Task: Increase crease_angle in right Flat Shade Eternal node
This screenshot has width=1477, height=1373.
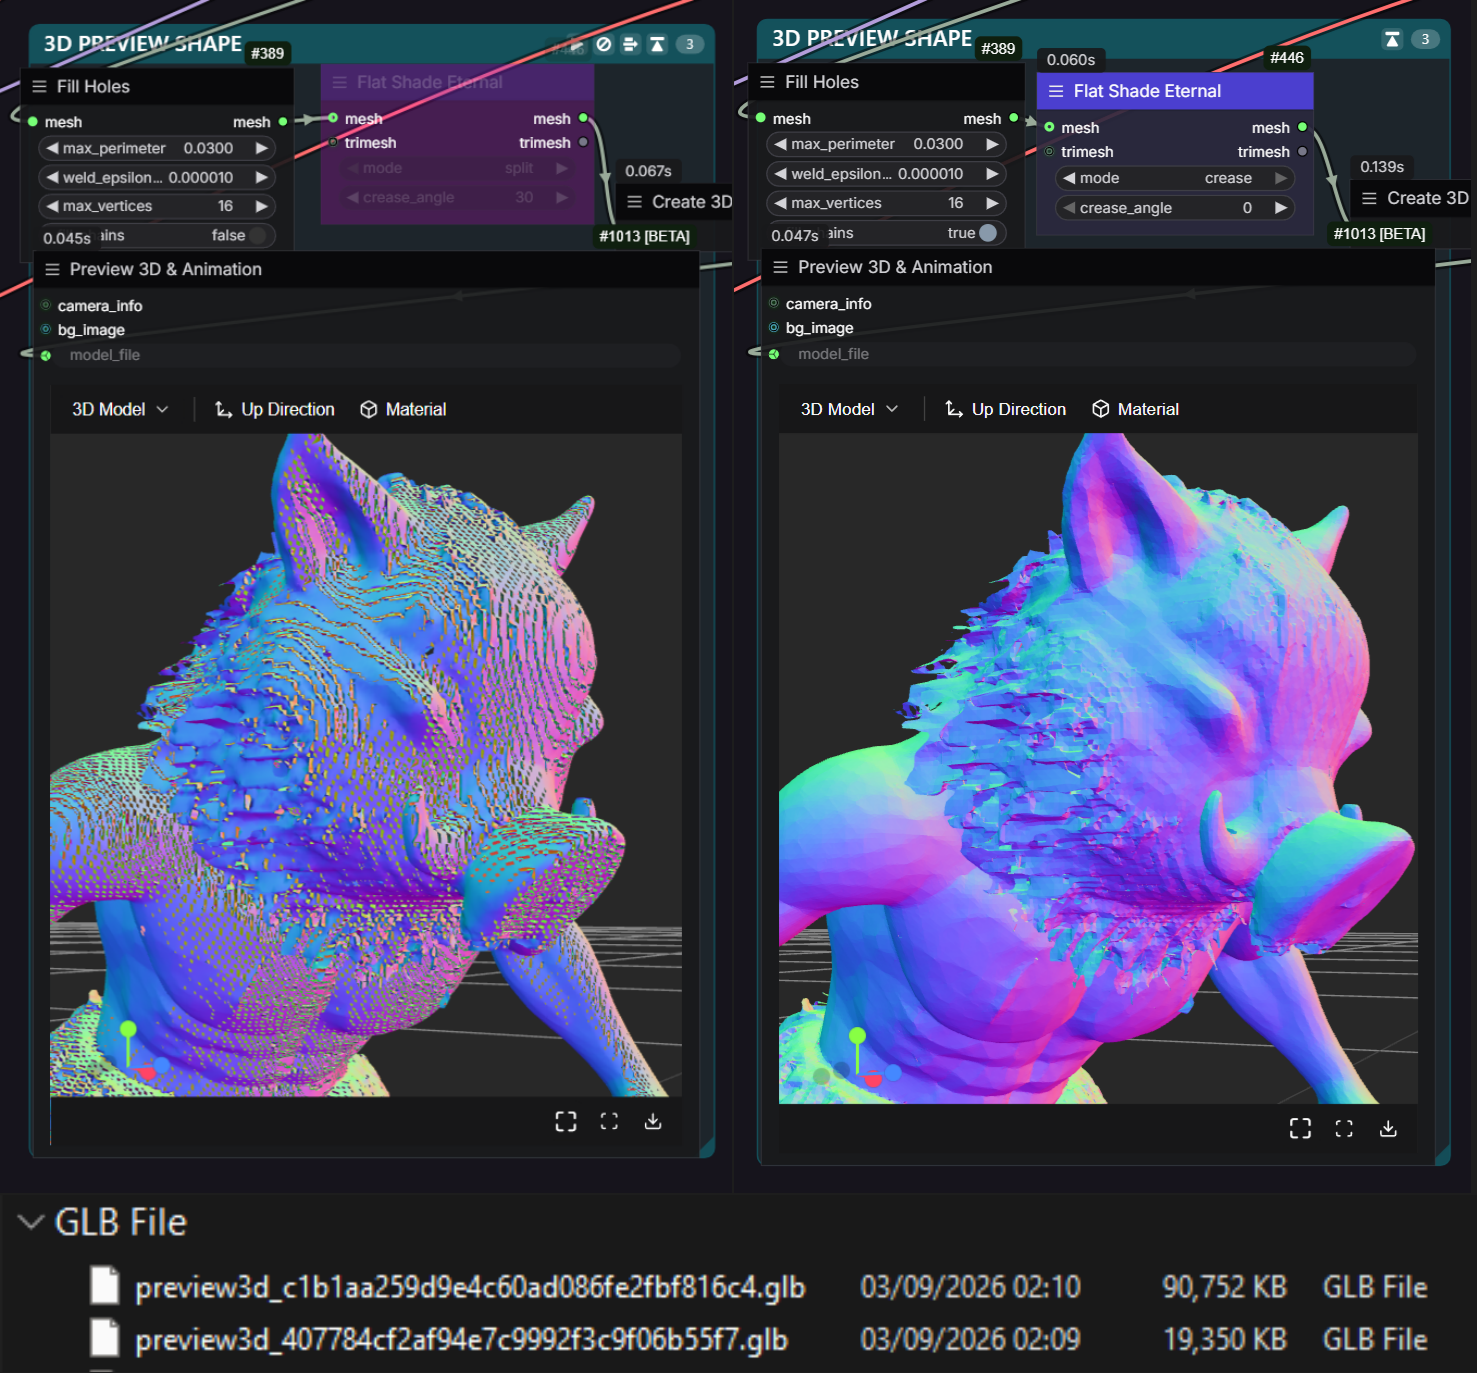Action: pyautogui.click(x=1281, y=208)
